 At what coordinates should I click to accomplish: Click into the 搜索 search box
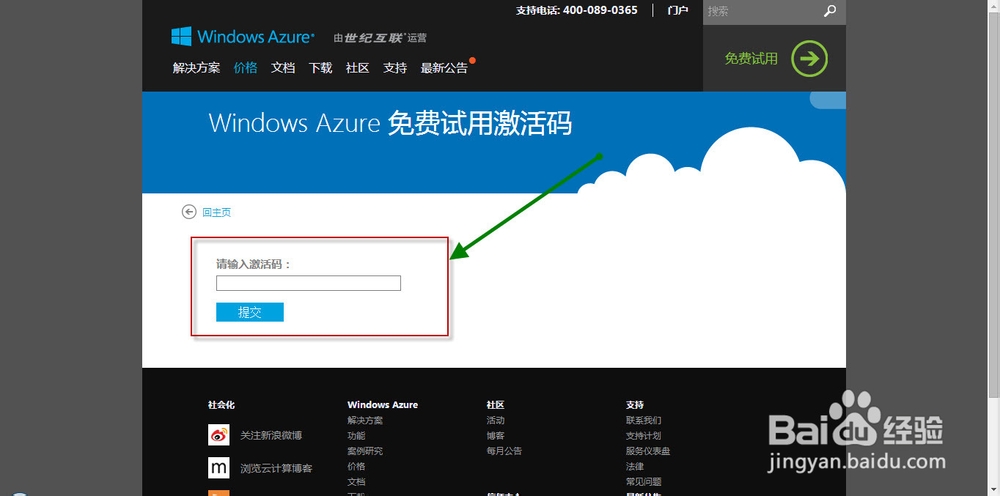coord(762,11)
